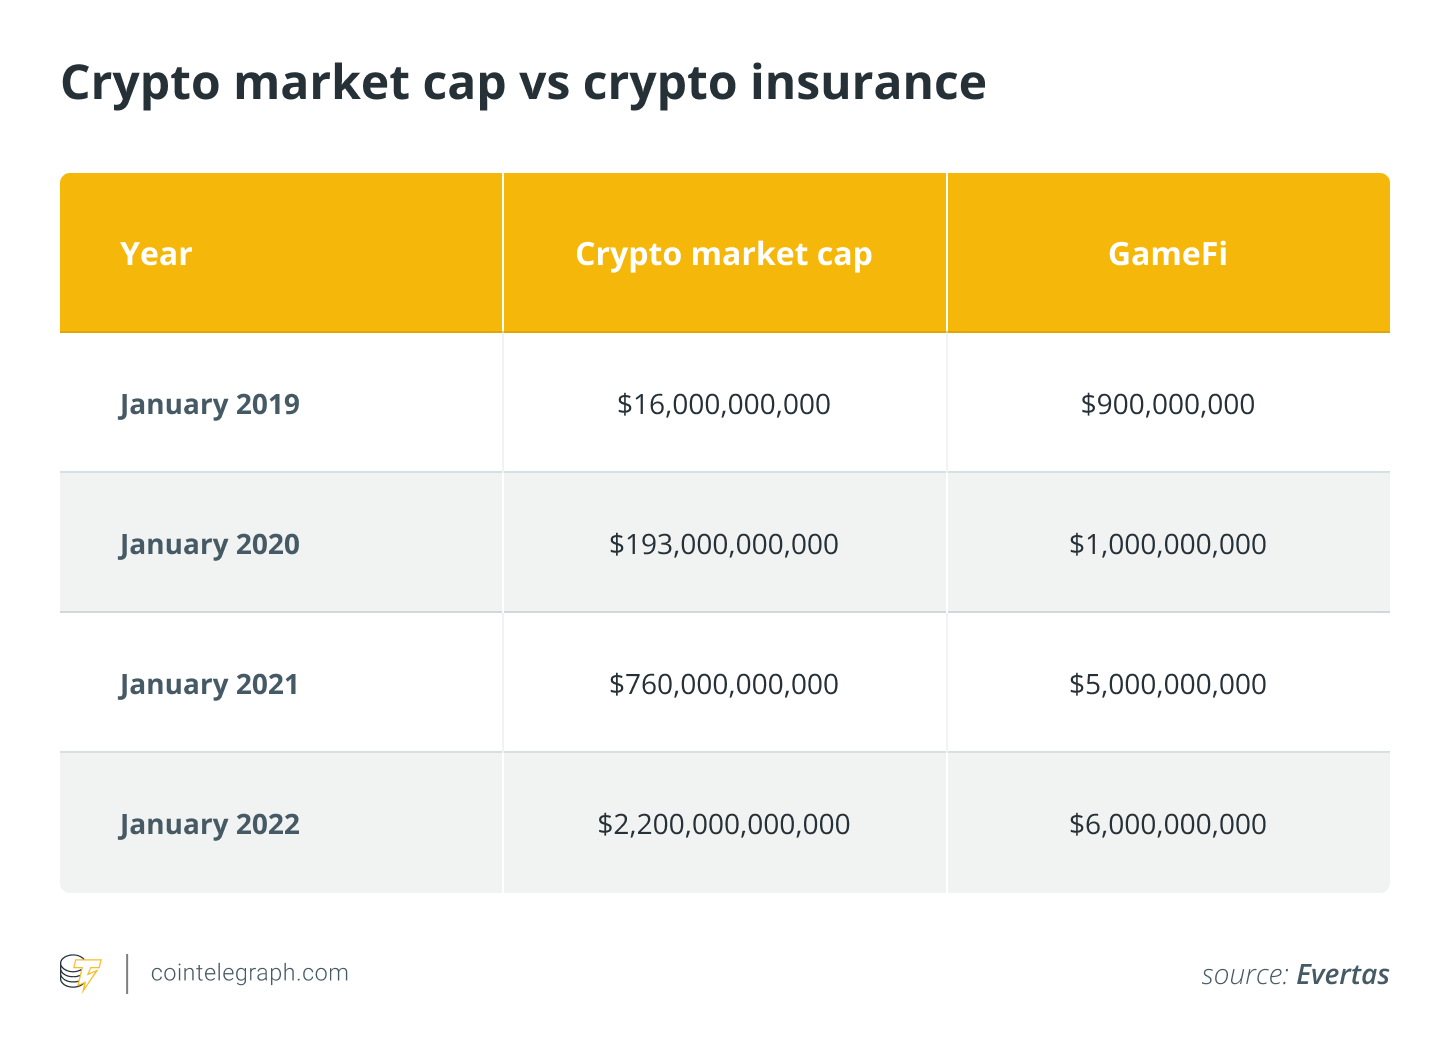Choose the January 2022 row label
The image size is (1450, 1054).
tap(209, 824)
